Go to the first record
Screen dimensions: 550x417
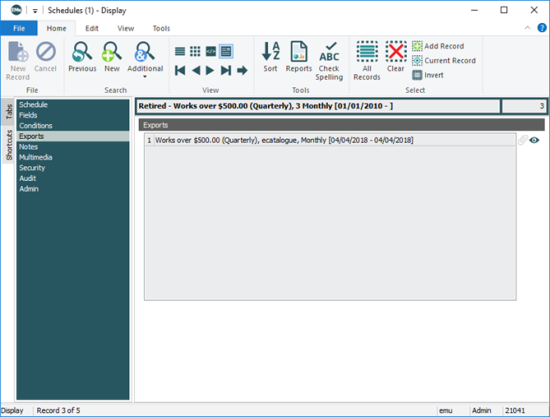click(x=180, y=70)
